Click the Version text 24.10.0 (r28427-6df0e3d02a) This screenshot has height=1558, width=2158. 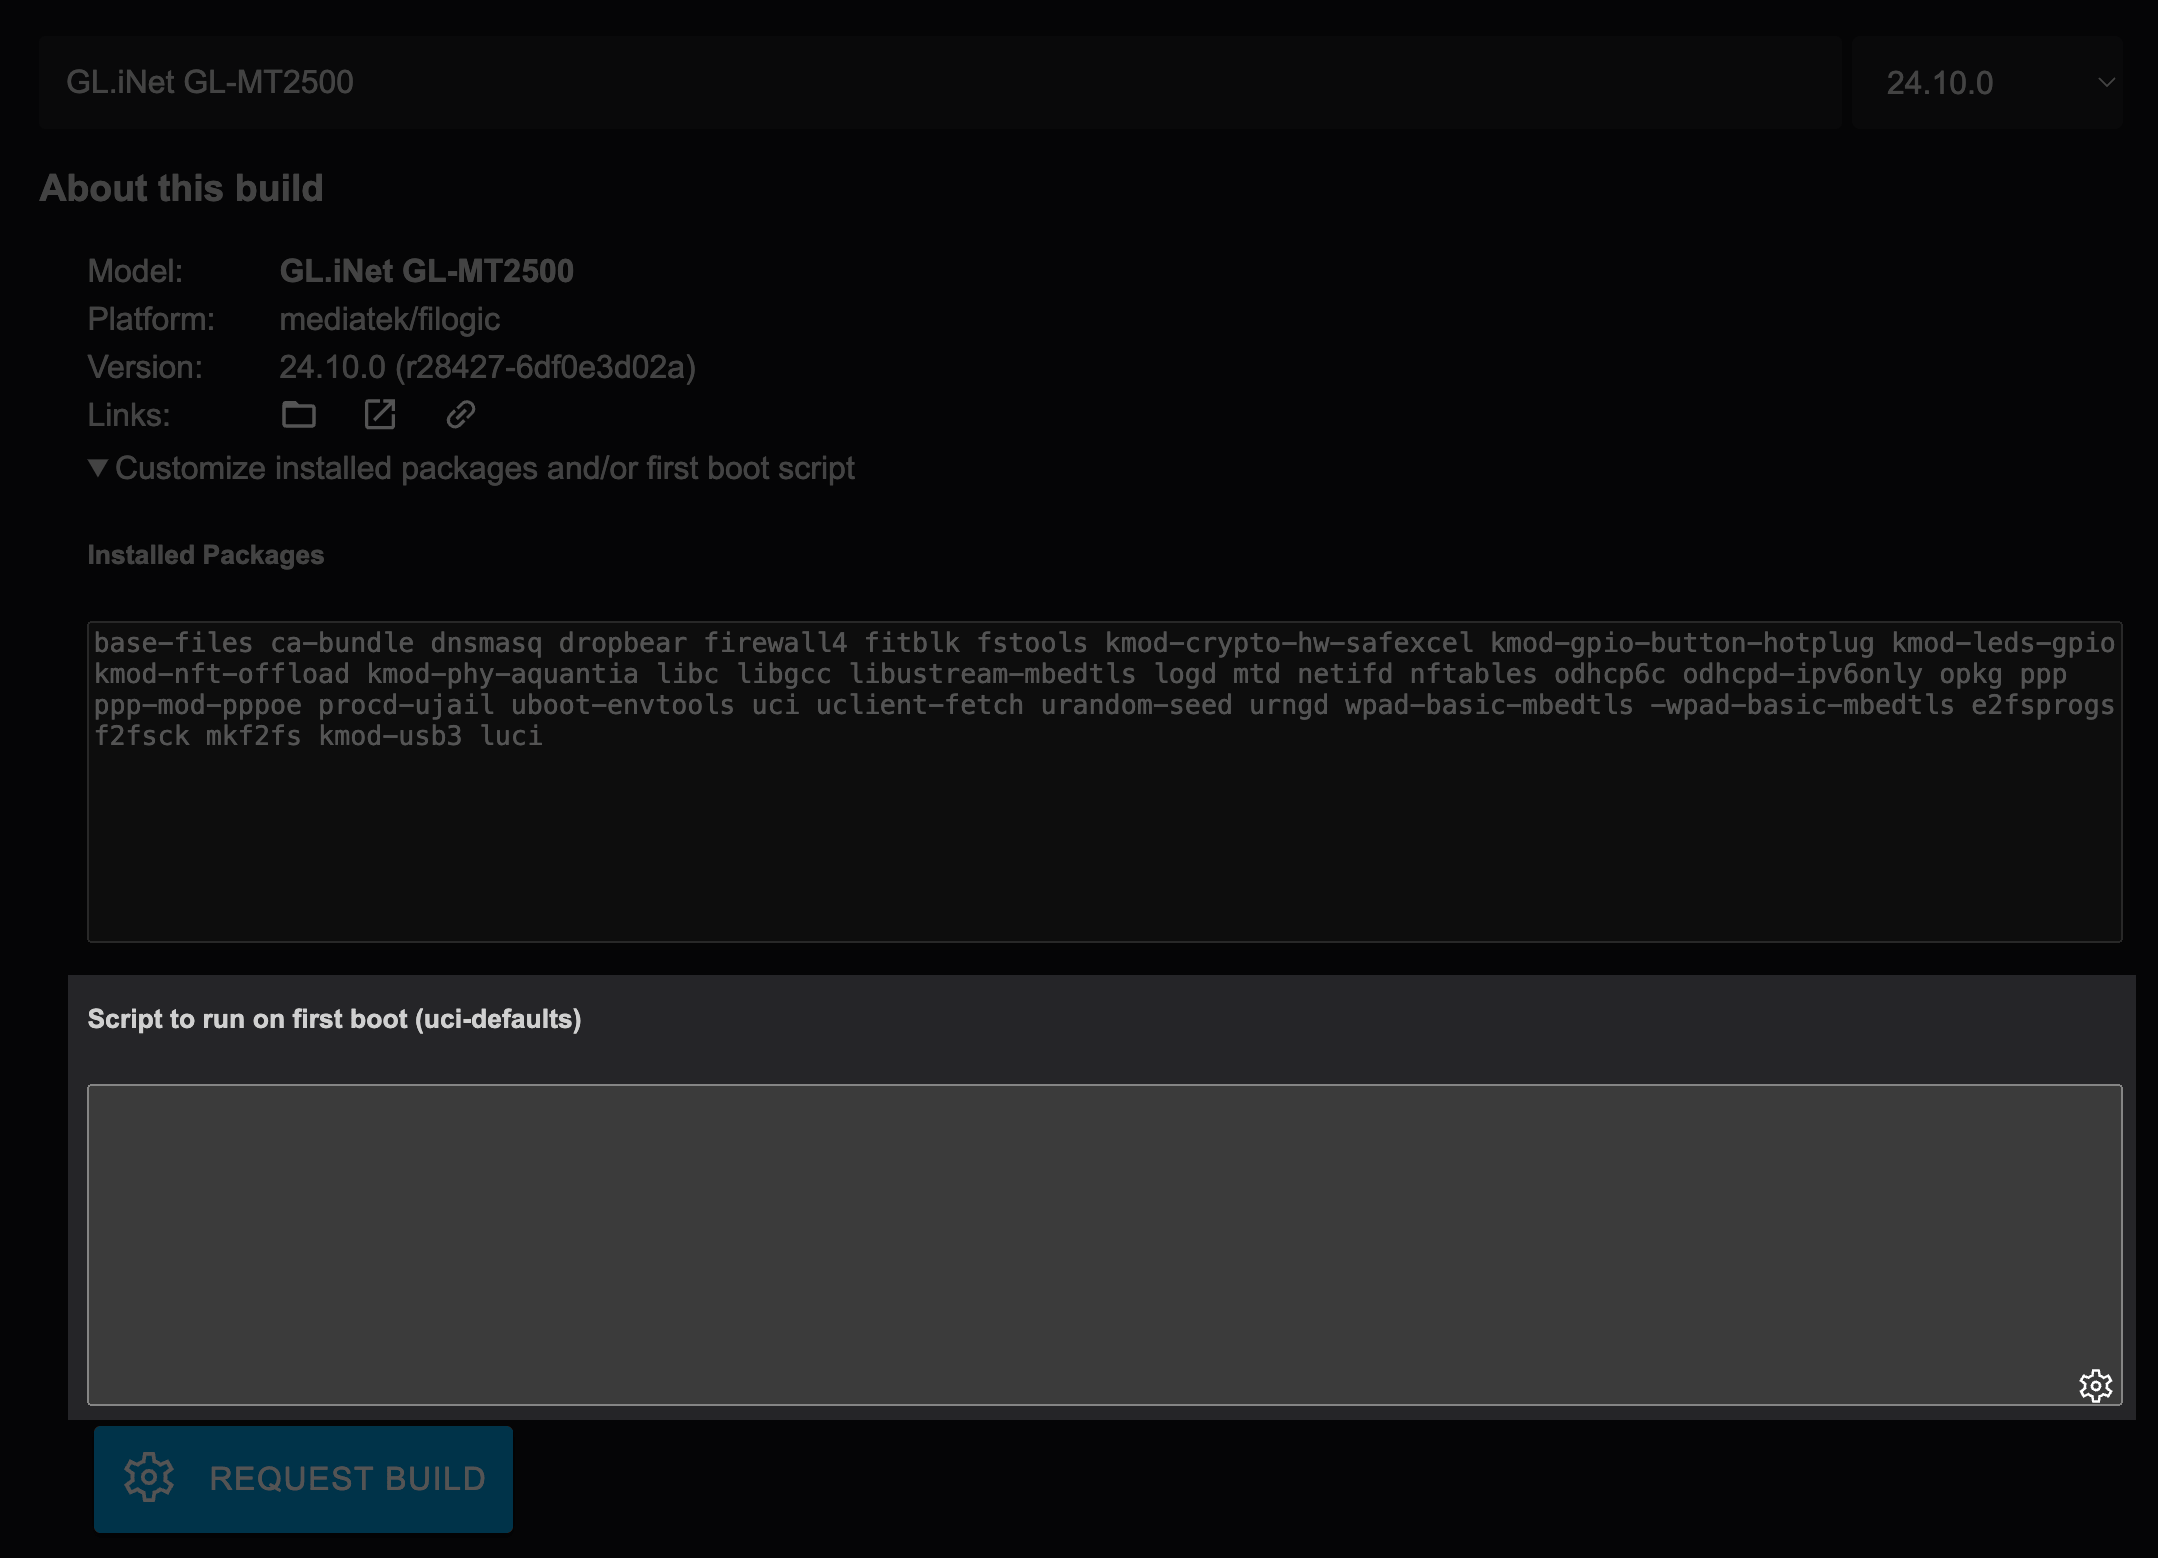487,366
